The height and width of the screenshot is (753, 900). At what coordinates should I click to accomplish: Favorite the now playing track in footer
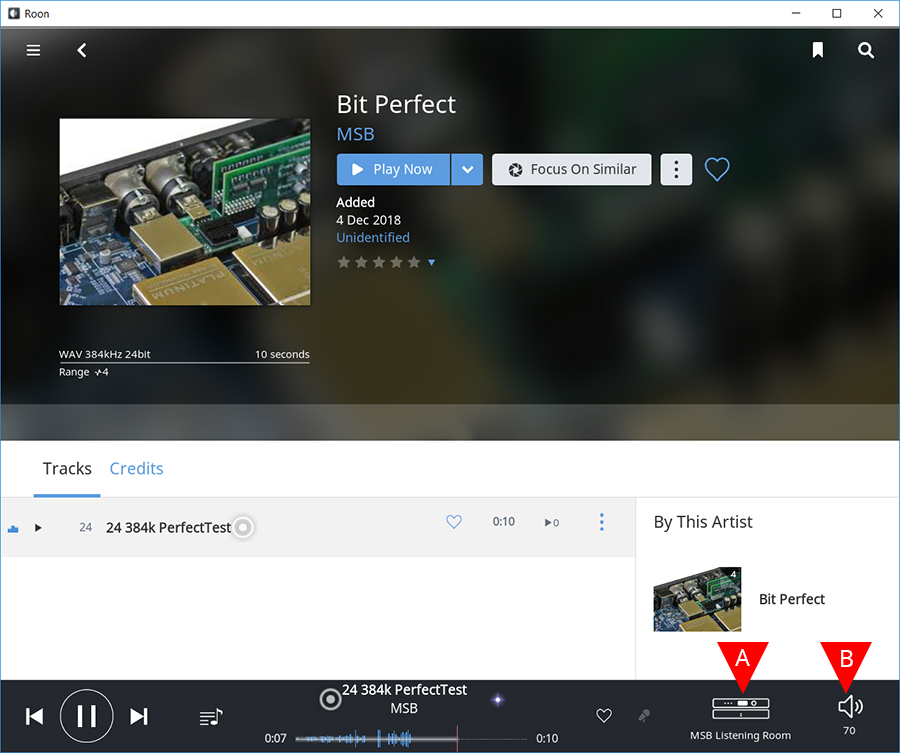pos(604,716)
